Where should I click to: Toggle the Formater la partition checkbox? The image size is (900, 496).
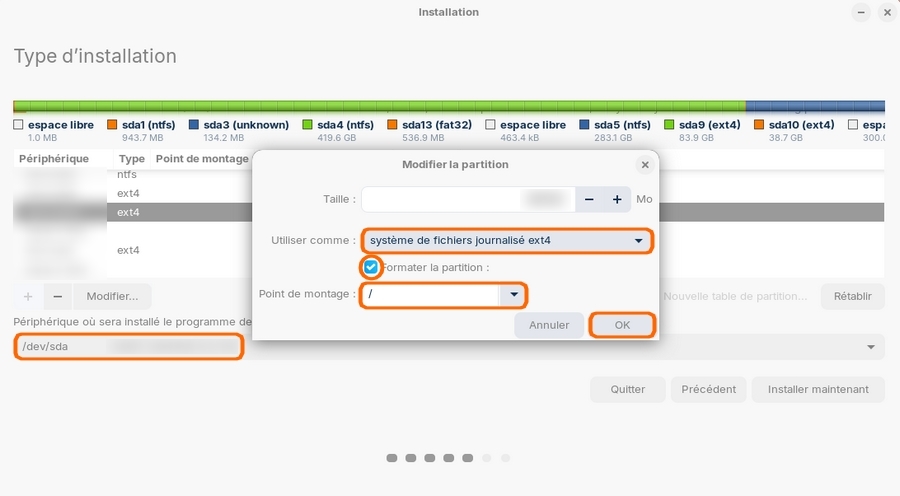(371, 267)
